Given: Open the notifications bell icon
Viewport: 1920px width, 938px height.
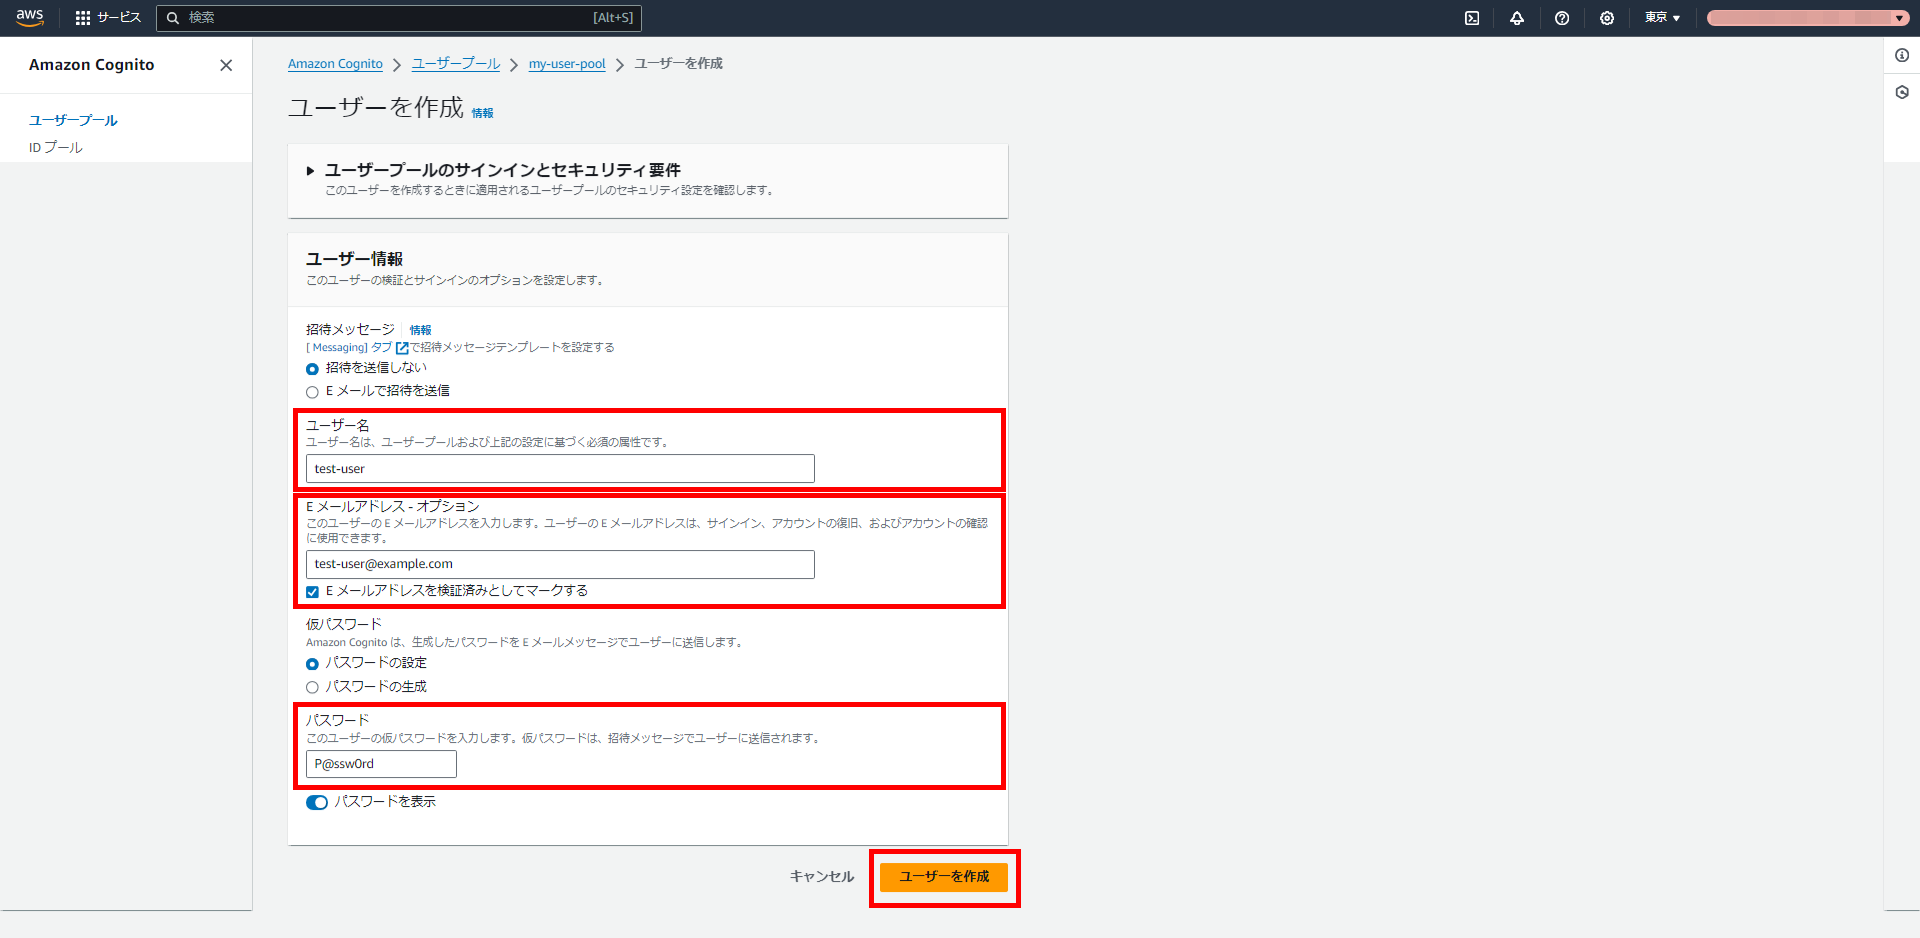Looking at the screenshot, I should click(1517, 17).
